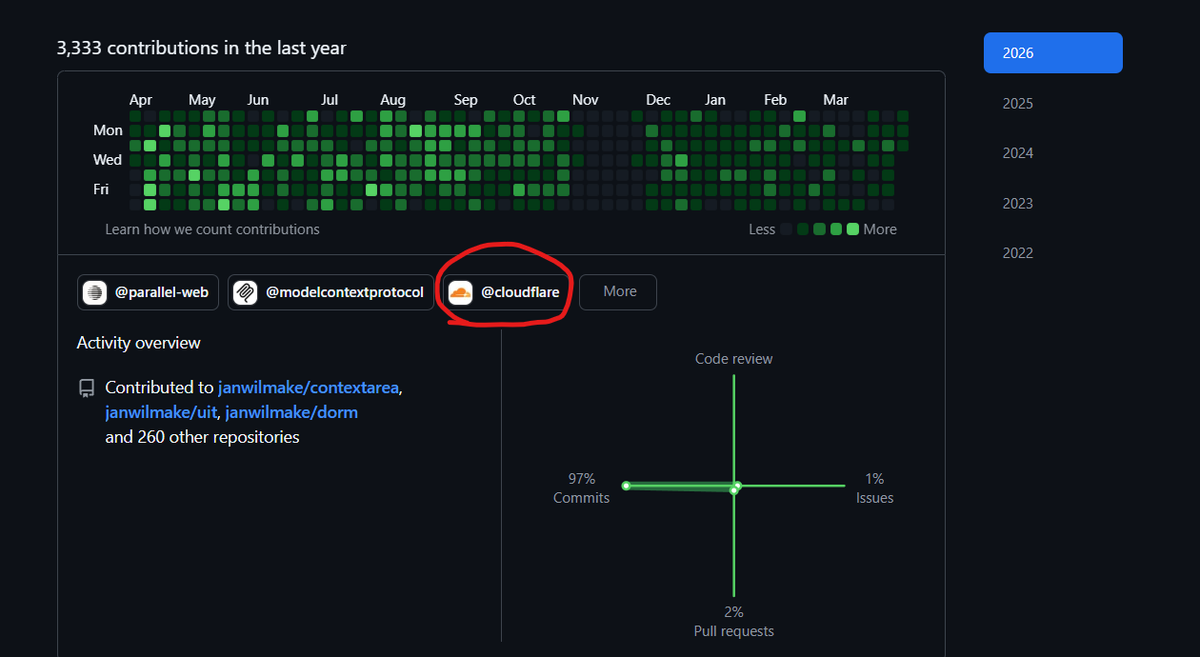
Task: Click the Nov month label on the calendar
Action: click(585, 100)
